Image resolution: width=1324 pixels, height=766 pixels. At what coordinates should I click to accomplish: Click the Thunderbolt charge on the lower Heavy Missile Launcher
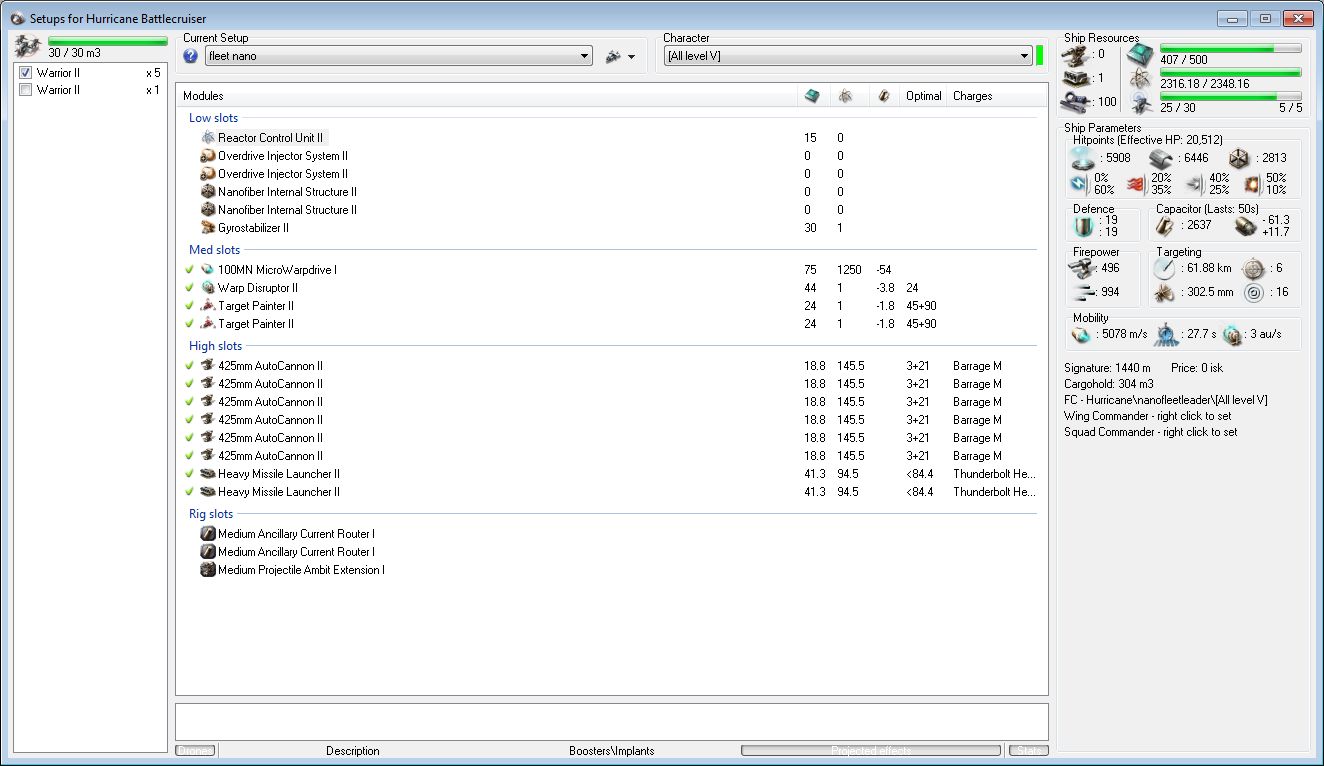pyautogui.click(x=994, y=492)
